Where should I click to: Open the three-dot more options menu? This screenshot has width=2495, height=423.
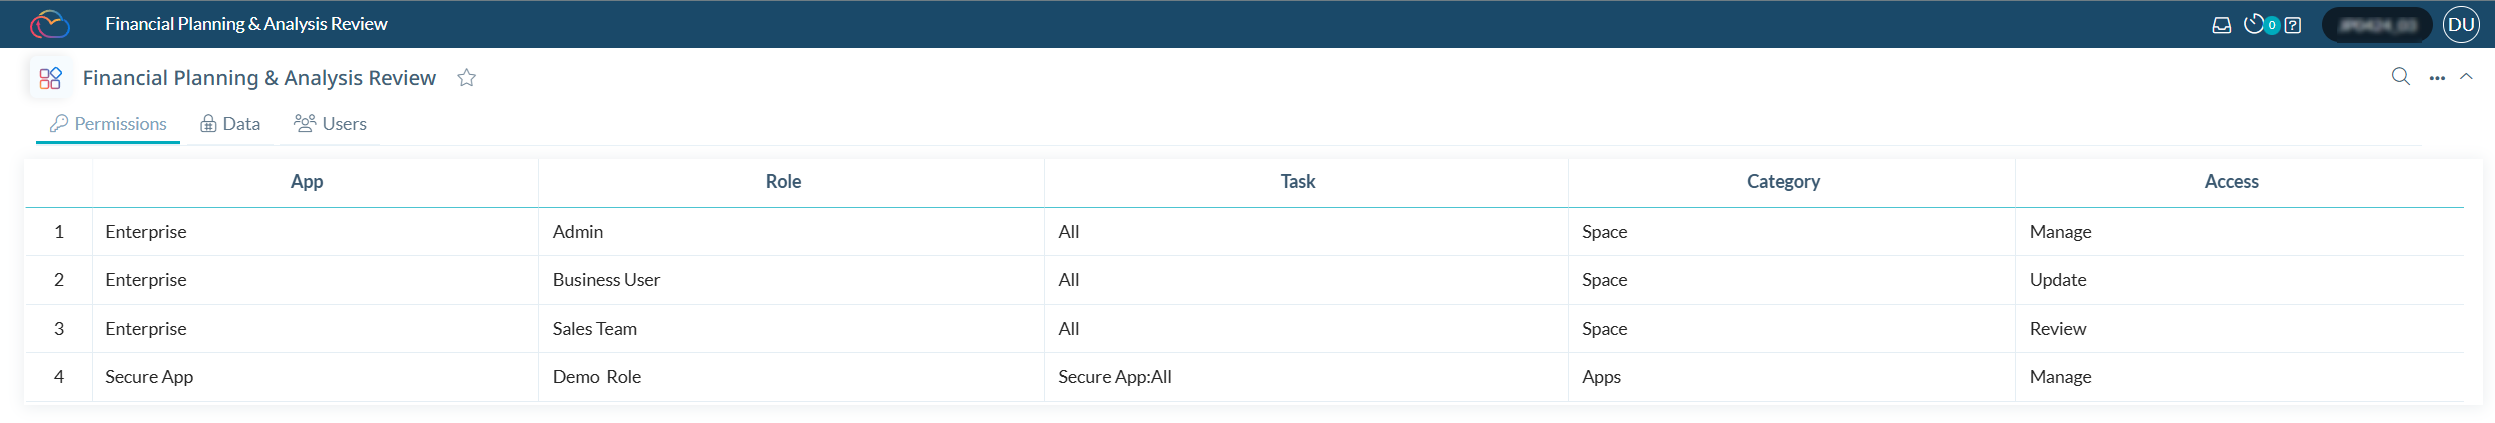(x=2437, y=78)
